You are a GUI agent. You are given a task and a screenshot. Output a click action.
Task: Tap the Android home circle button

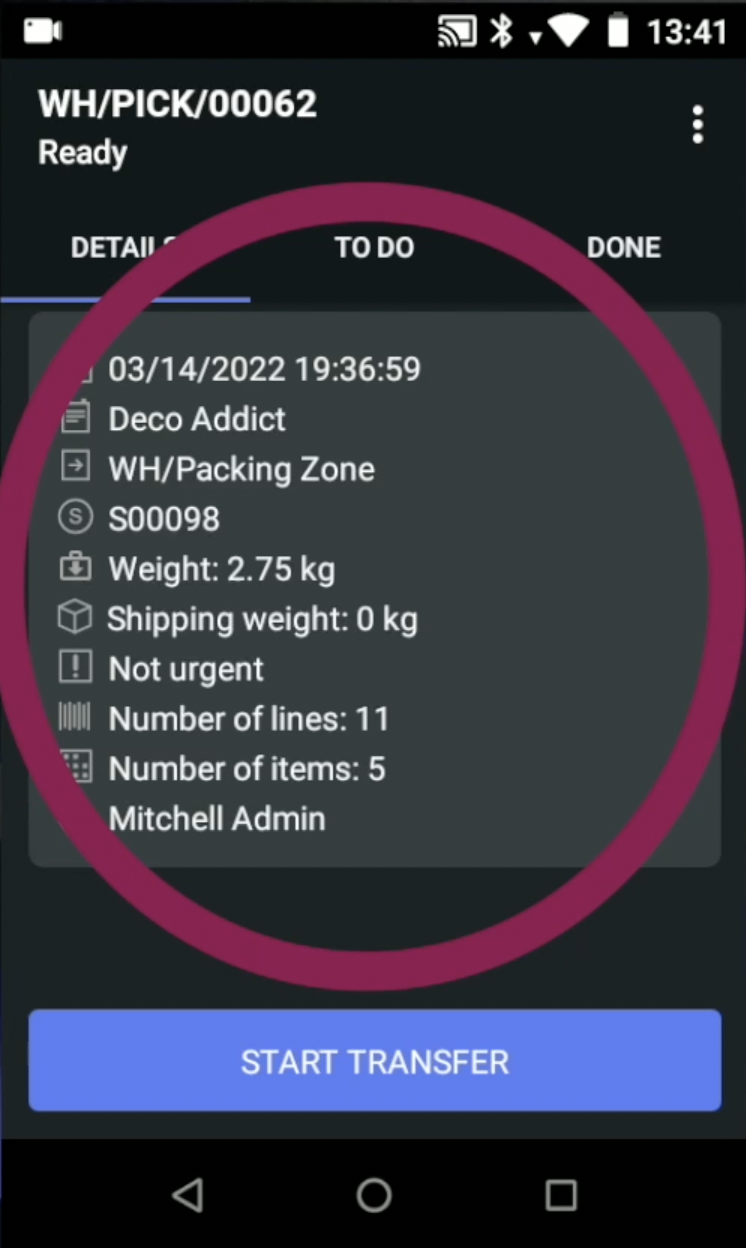374,1194
